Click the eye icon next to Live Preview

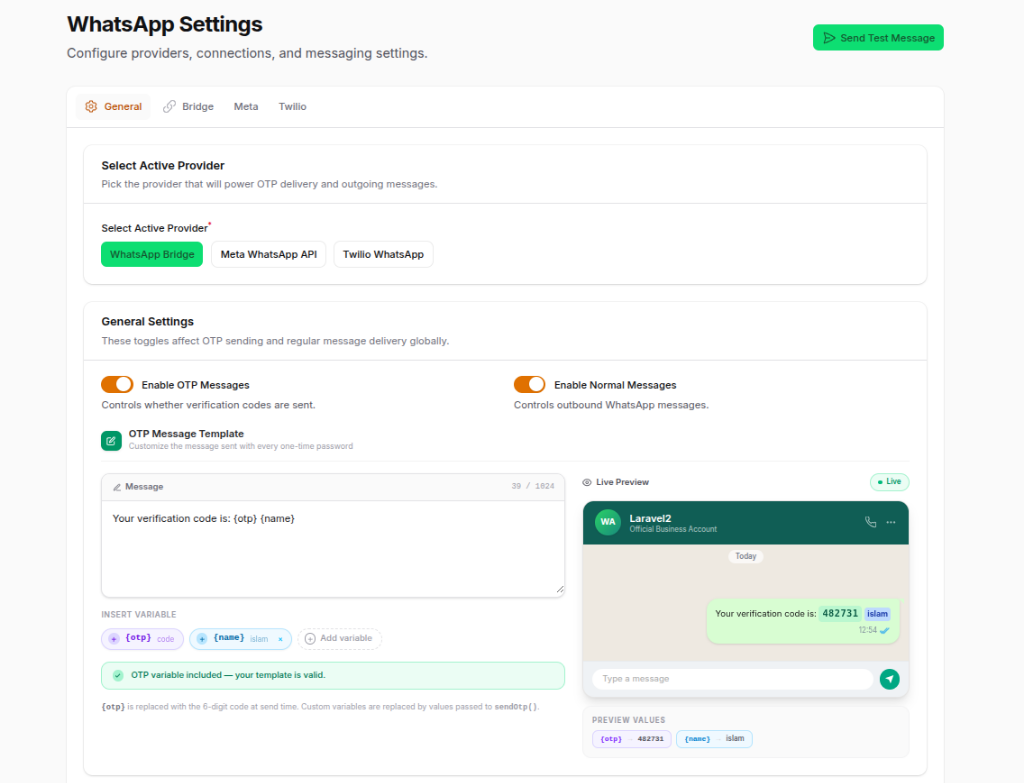(587, 483)
